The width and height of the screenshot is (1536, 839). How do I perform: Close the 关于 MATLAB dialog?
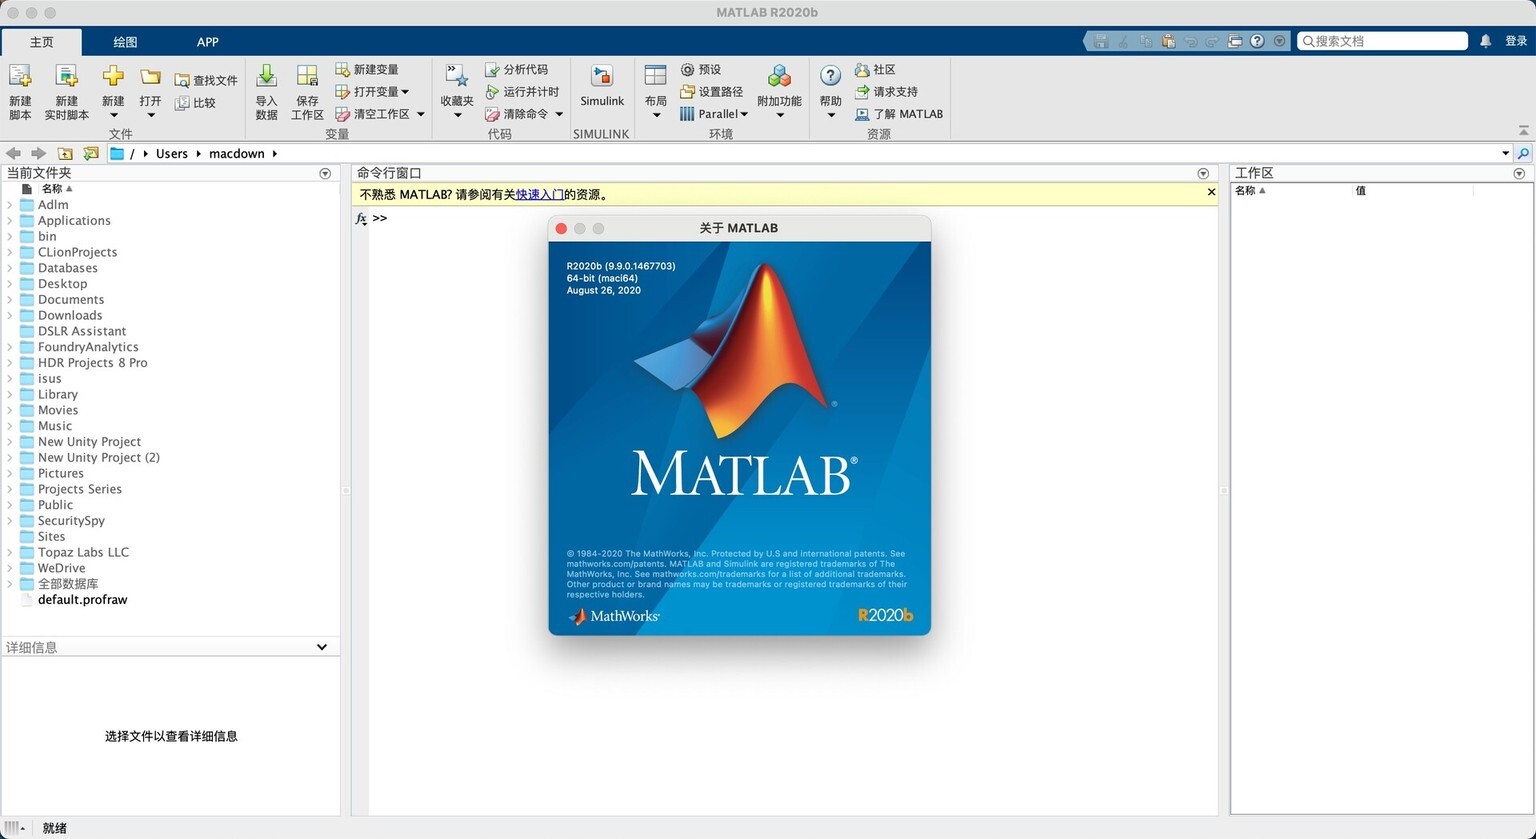561,228
